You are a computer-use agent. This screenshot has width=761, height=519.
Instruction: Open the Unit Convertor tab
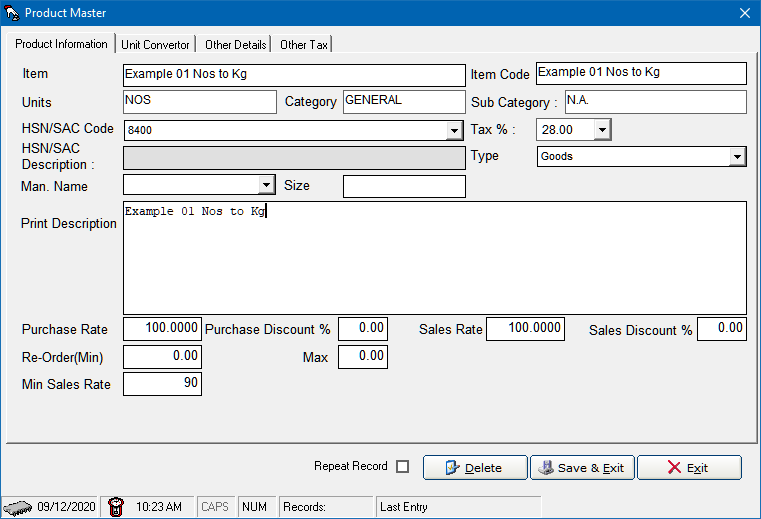pos(155,45)
